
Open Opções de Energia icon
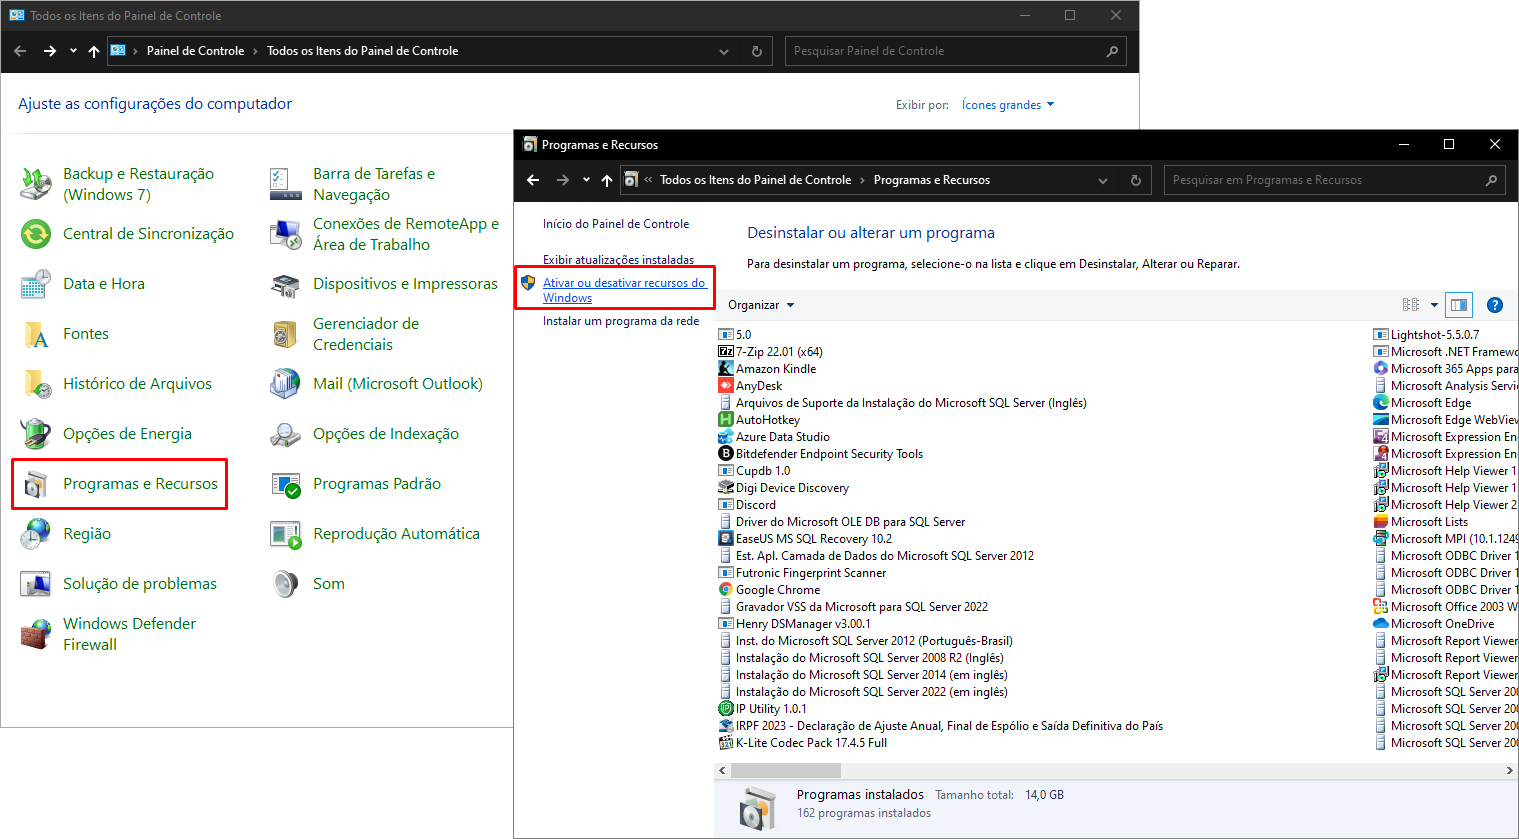click(x=36, y=434)
